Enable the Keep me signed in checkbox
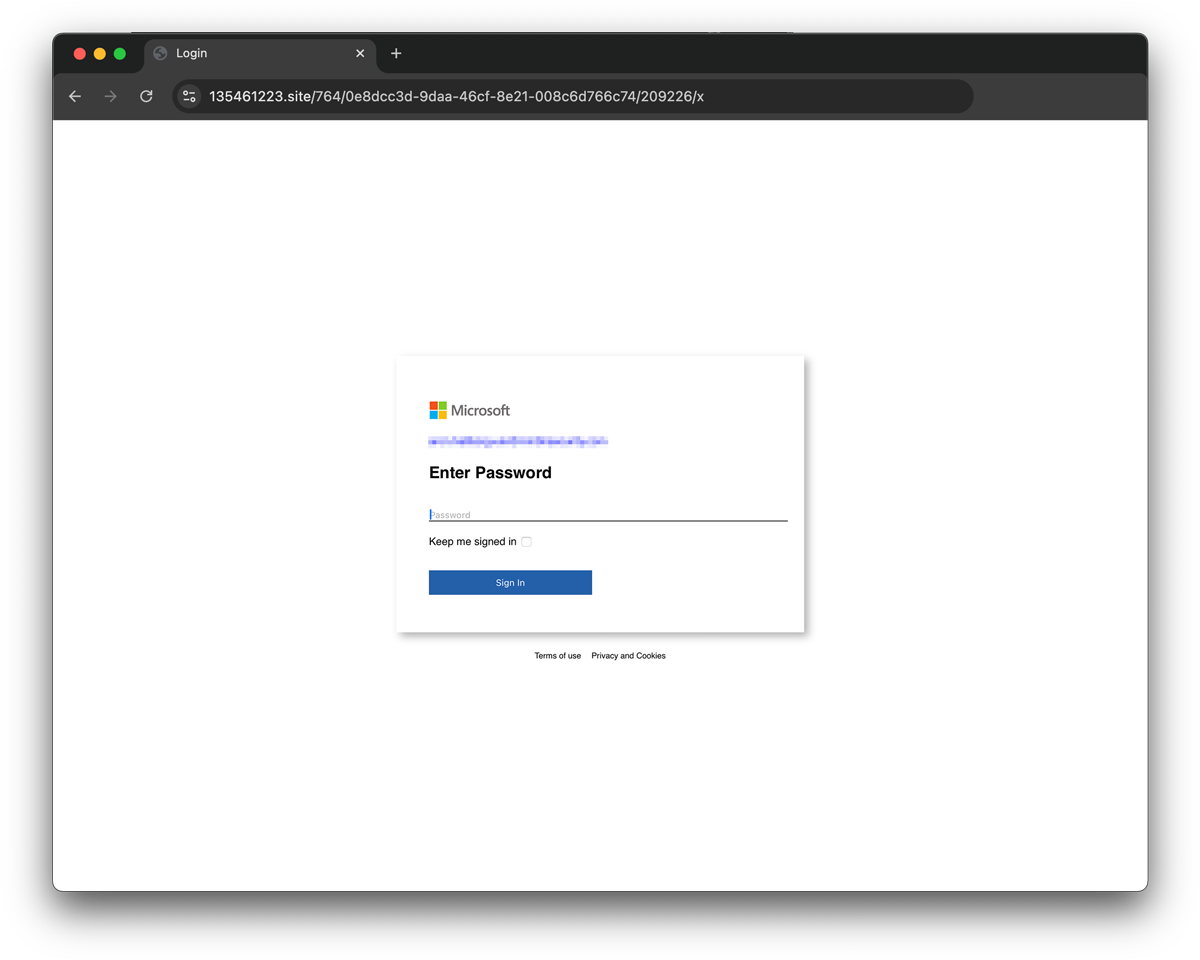This screenshot has width=1200, height=960. [526, 542]
